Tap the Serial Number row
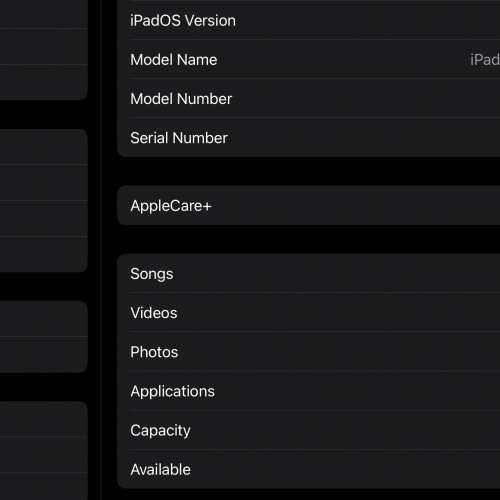This screenshot has height=500, width=500. coord(309,138)
